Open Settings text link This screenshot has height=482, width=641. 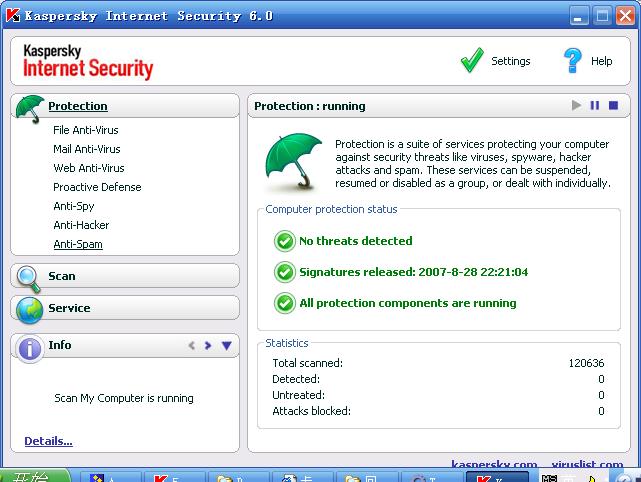[511, 61]
